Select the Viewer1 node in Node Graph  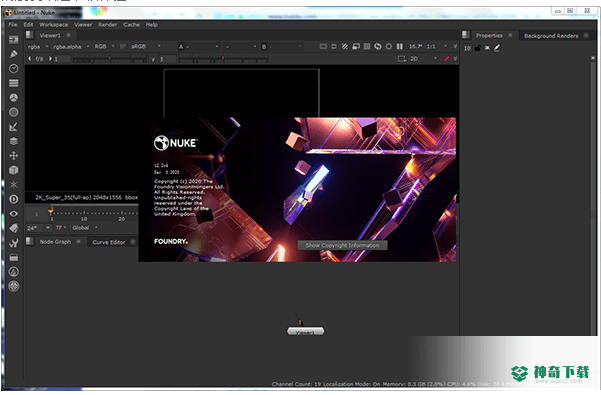pyautogui.click(x=305, y=331)
